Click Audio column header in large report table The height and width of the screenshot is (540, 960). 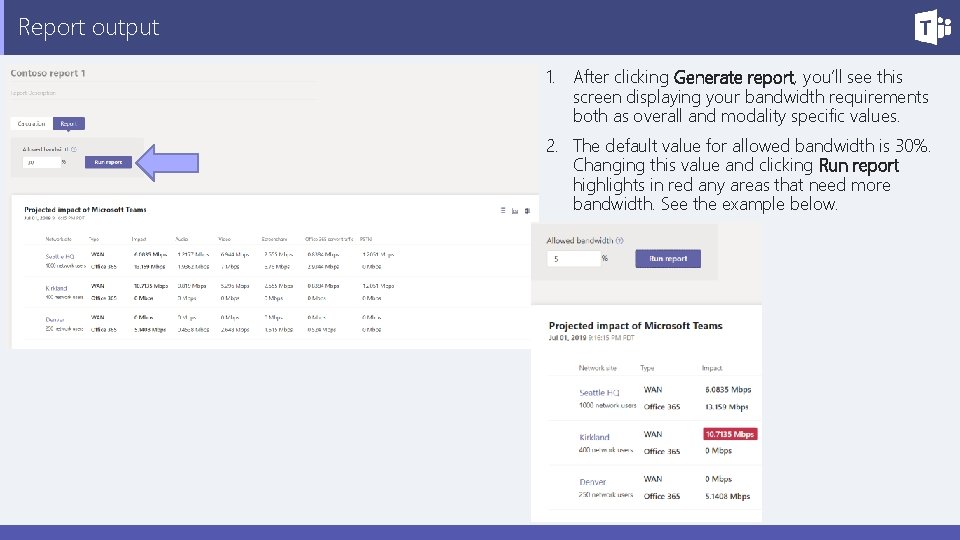coord(182,239)
